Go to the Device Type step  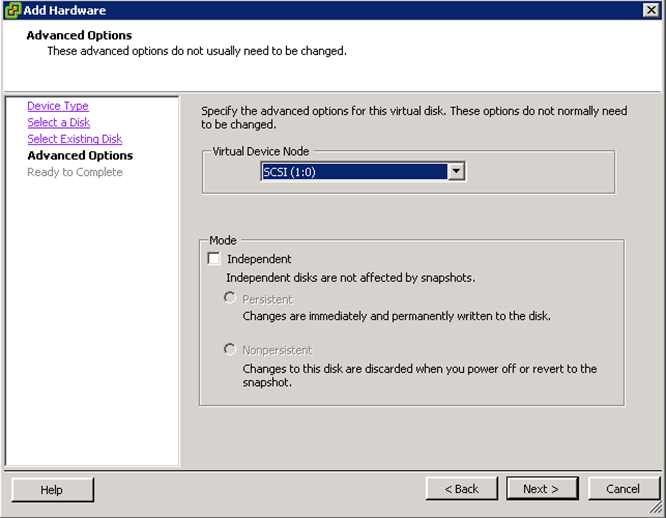58,106
